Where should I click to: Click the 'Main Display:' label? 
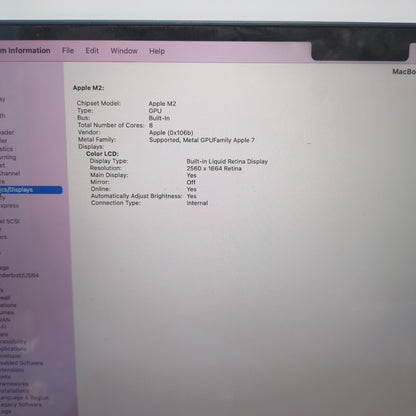coord(109,175)
